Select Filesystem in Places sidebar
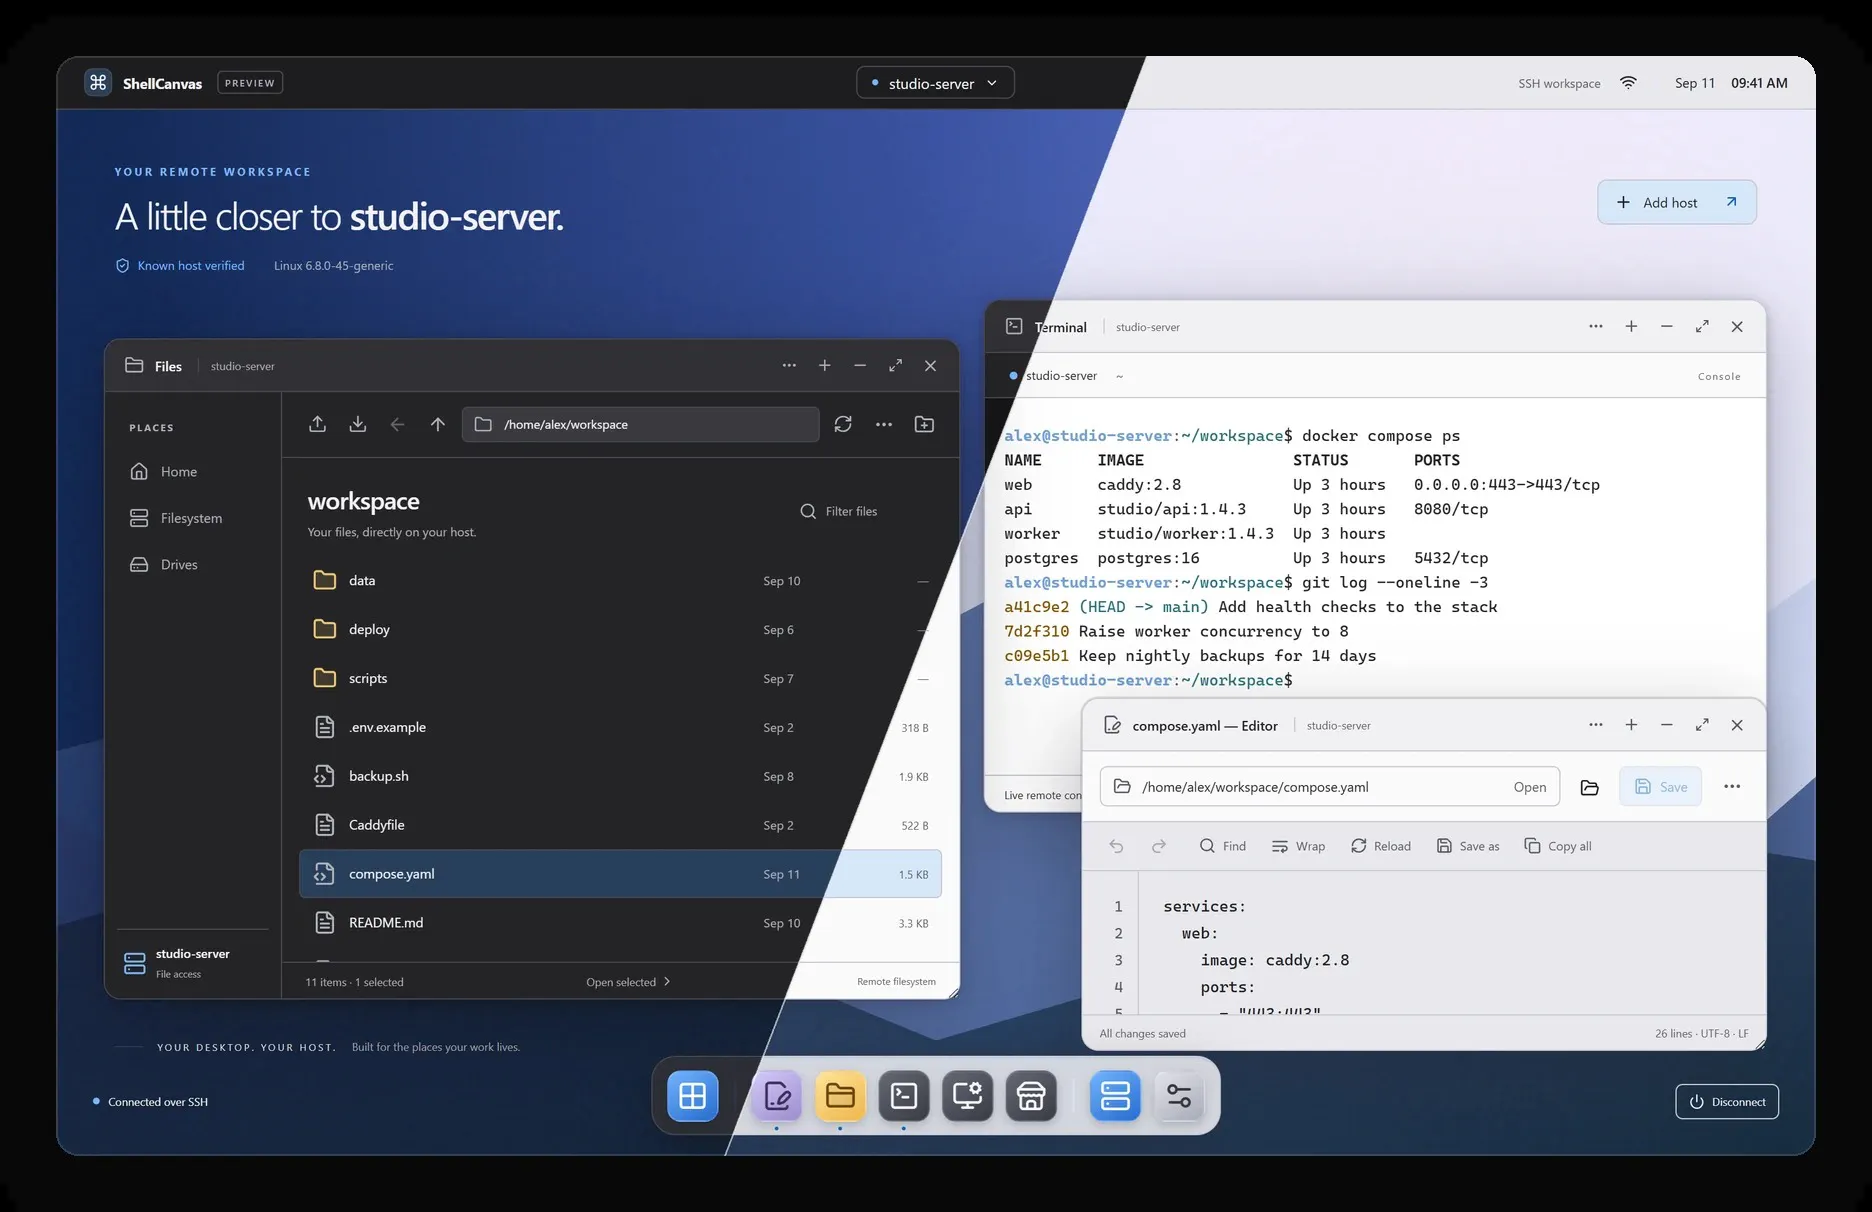 tap(193, 518)
